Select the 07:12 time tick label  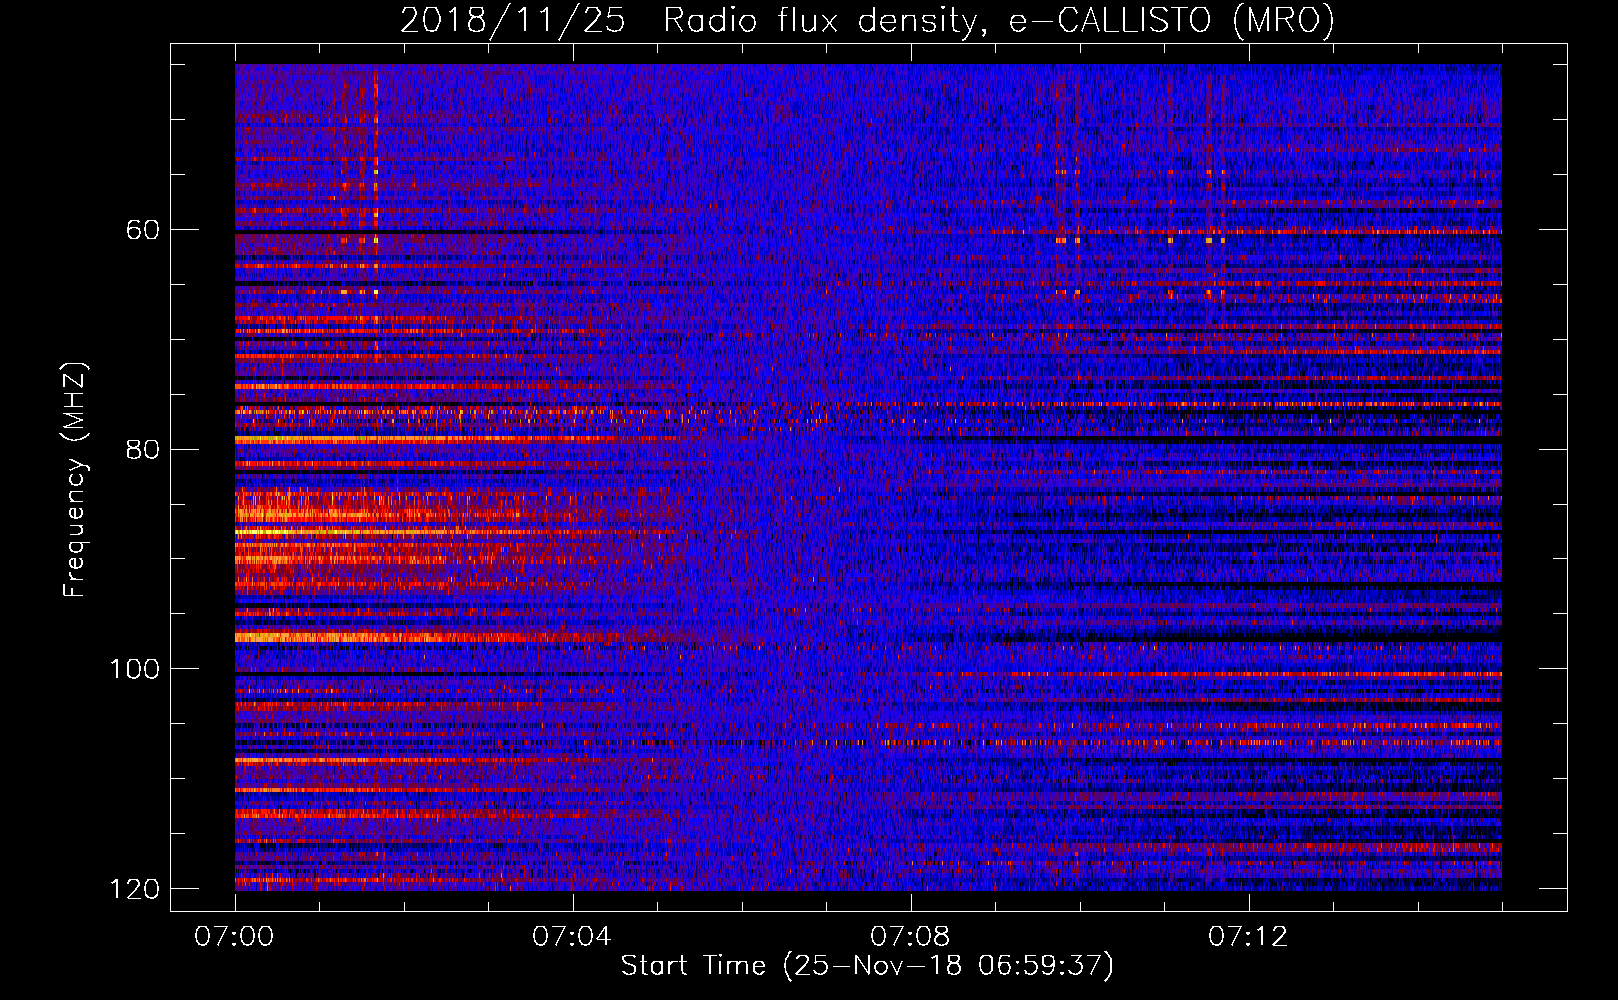1248,937
